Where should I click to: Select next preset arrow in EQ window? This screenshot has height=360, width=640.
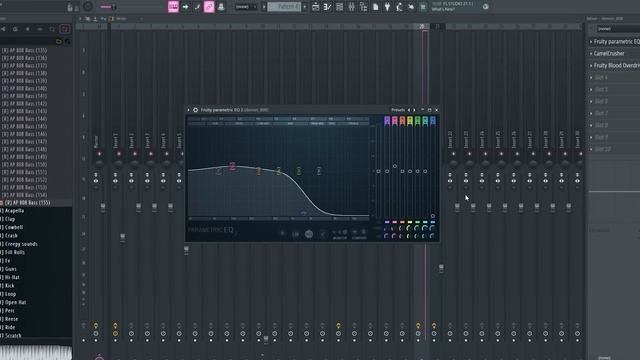coord(414,110)
